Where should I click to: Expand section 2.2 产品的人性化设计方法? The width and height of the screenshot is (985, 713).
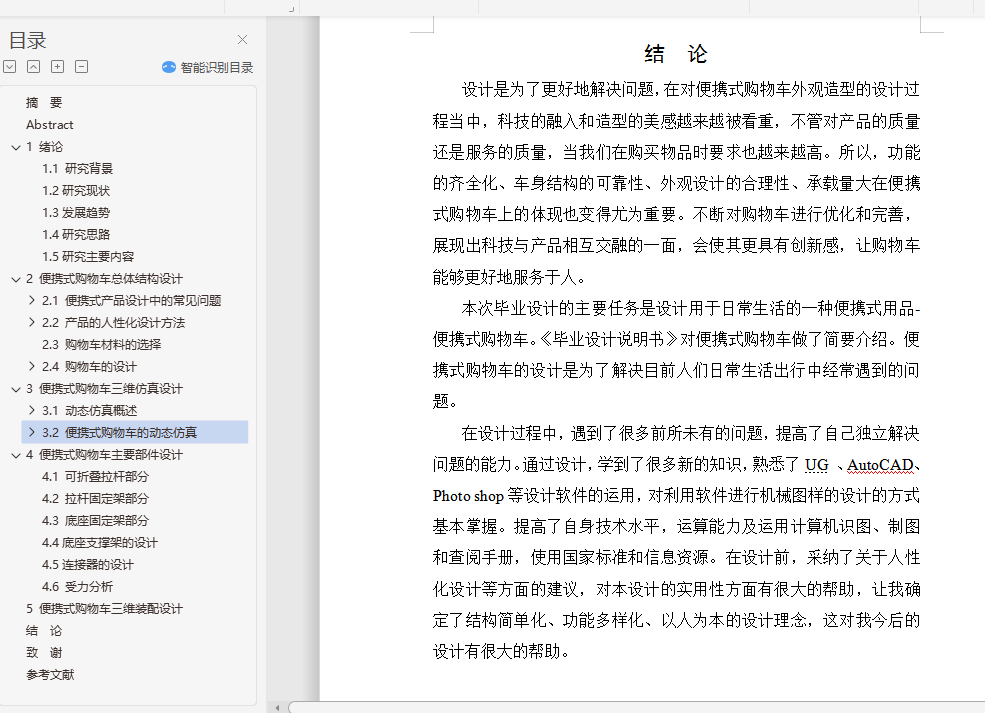[x=31, y=322]
